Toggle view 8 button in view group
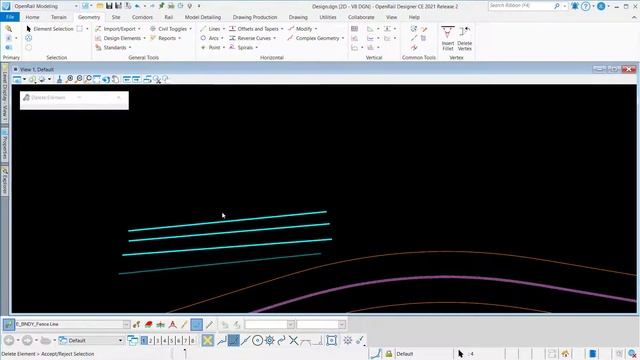 pyautogui.click(x=192, y=340)
